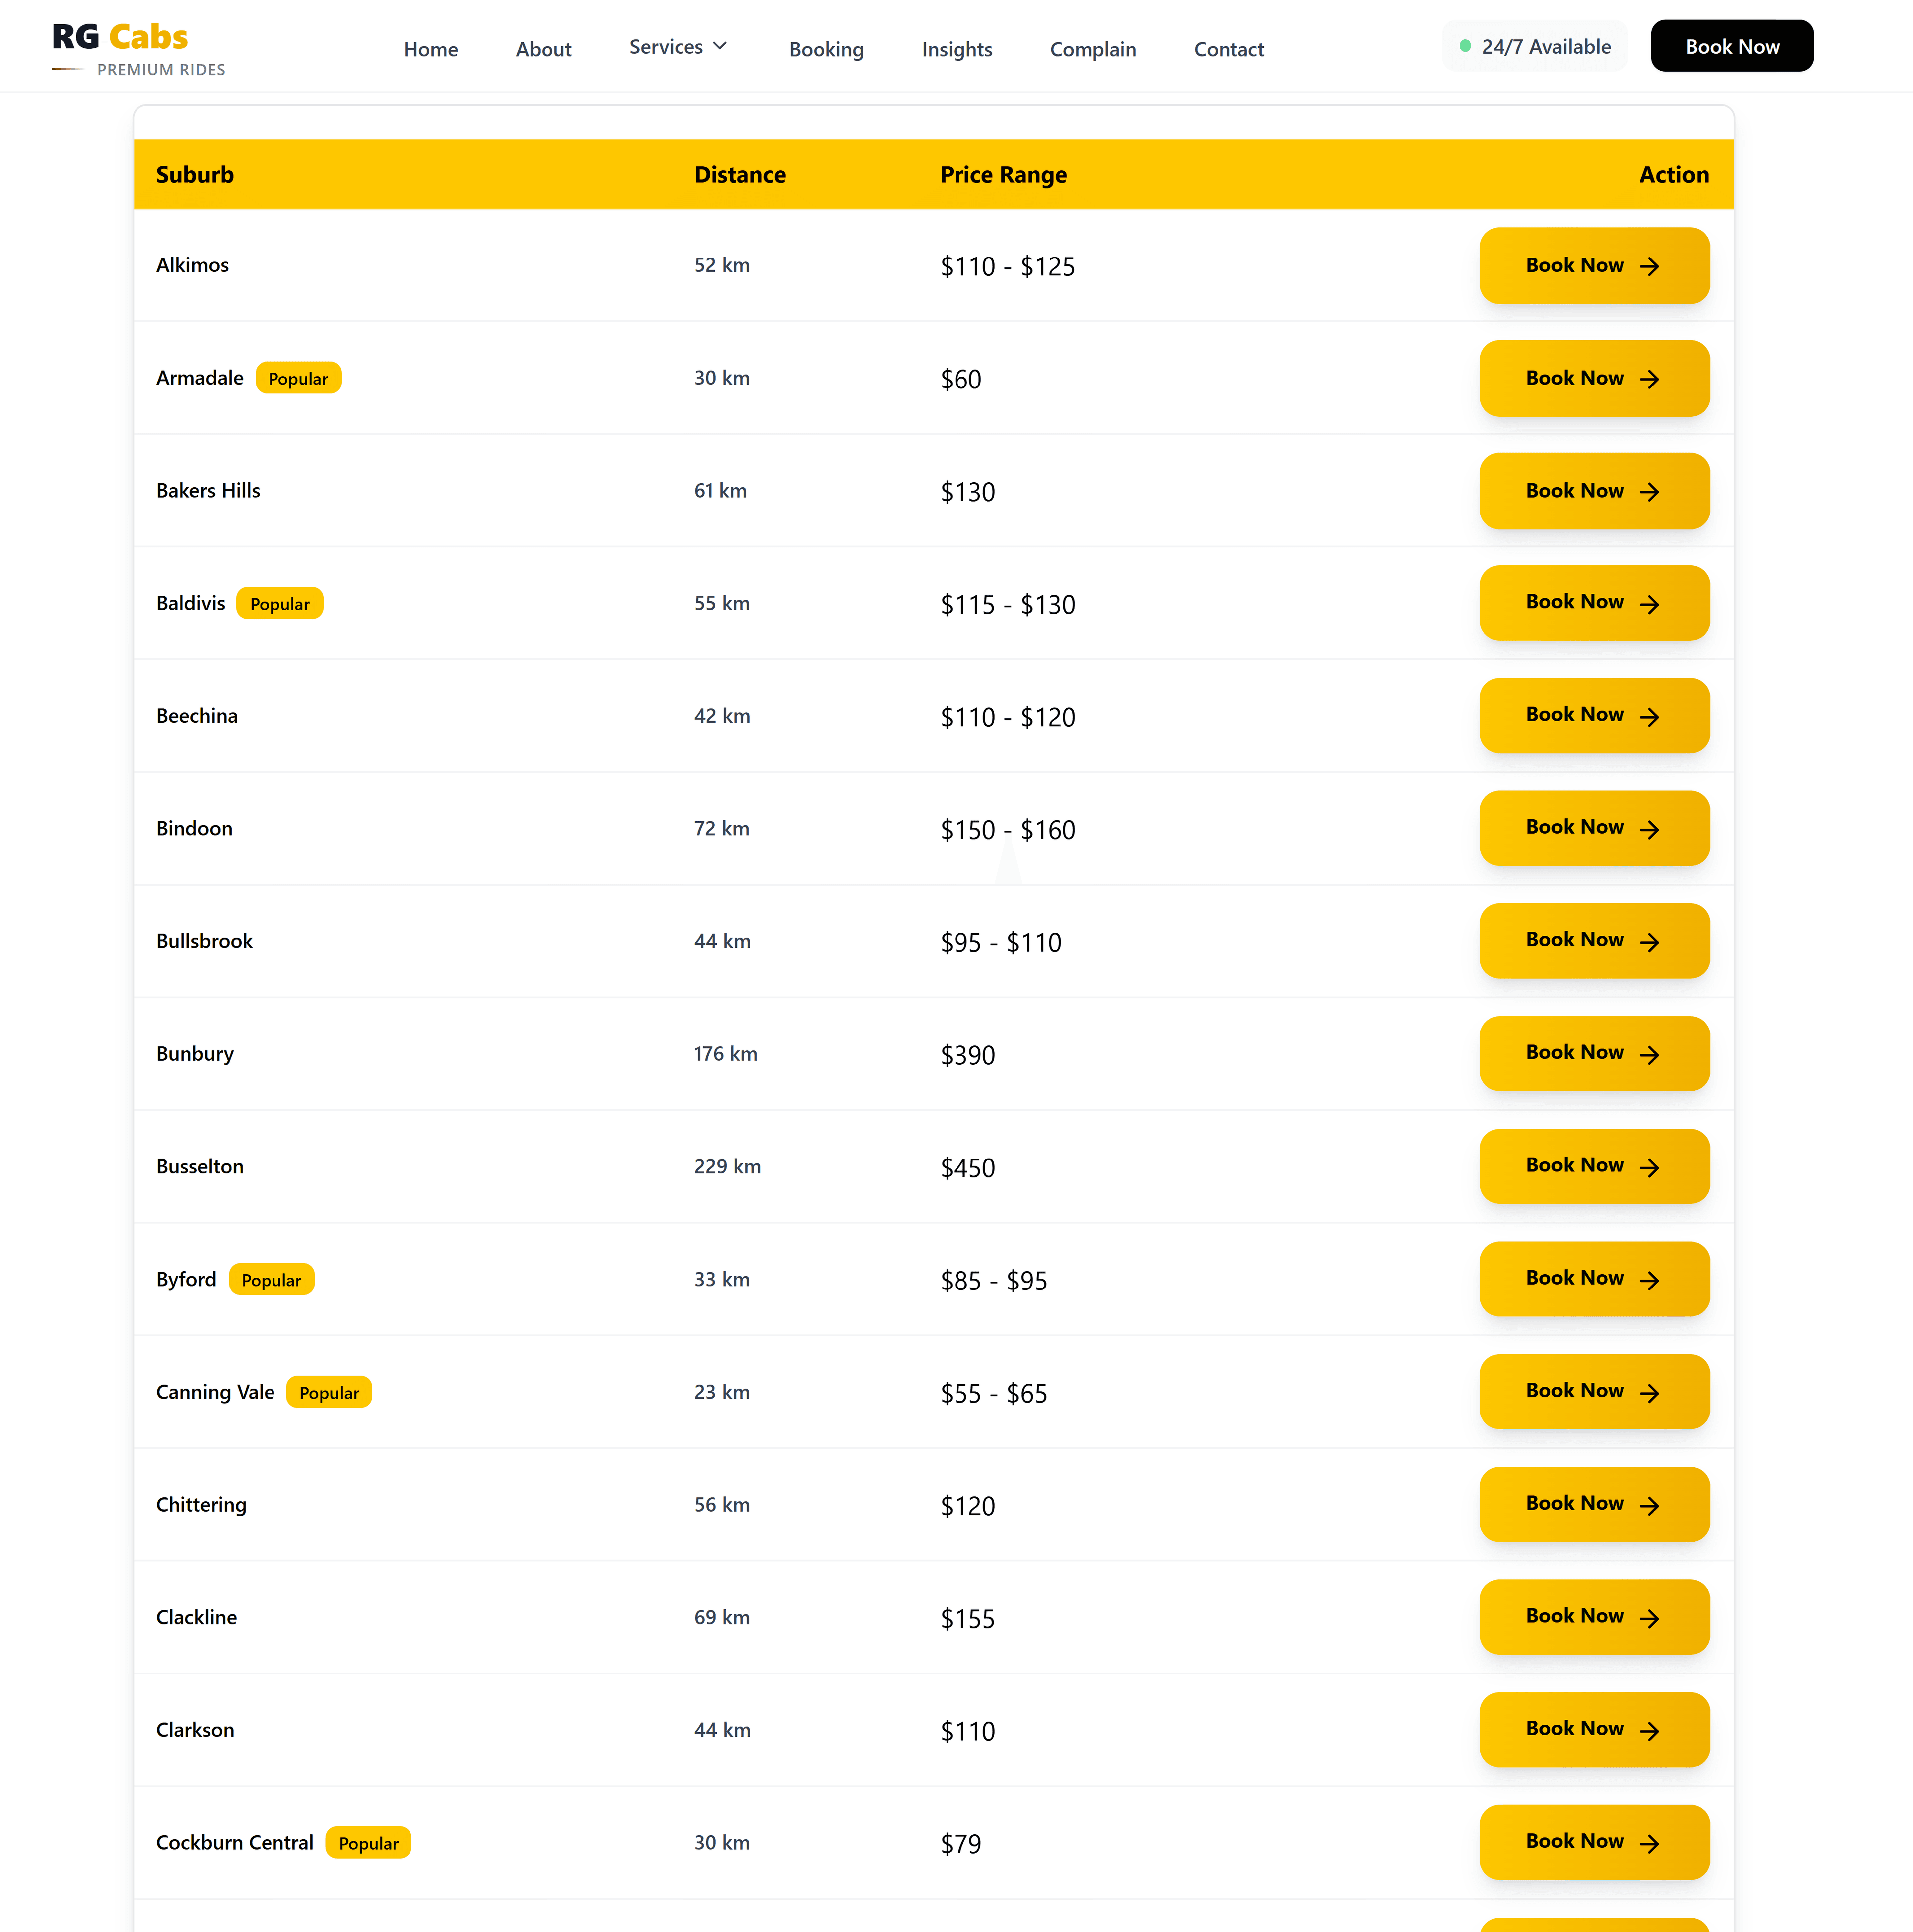Click the arrow icon in Chittering row

coord(1650,1505)
